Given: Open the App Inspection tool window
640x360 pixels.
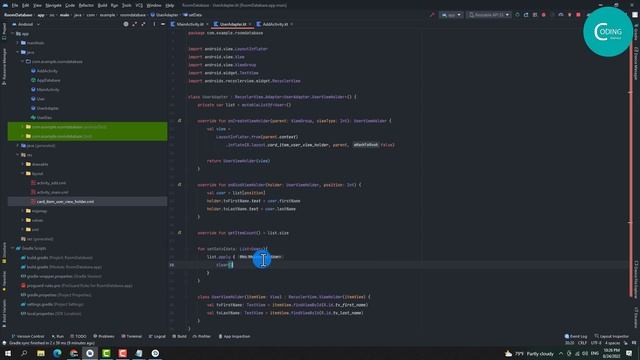Looking at the screenshot, I should pos(234,336).
